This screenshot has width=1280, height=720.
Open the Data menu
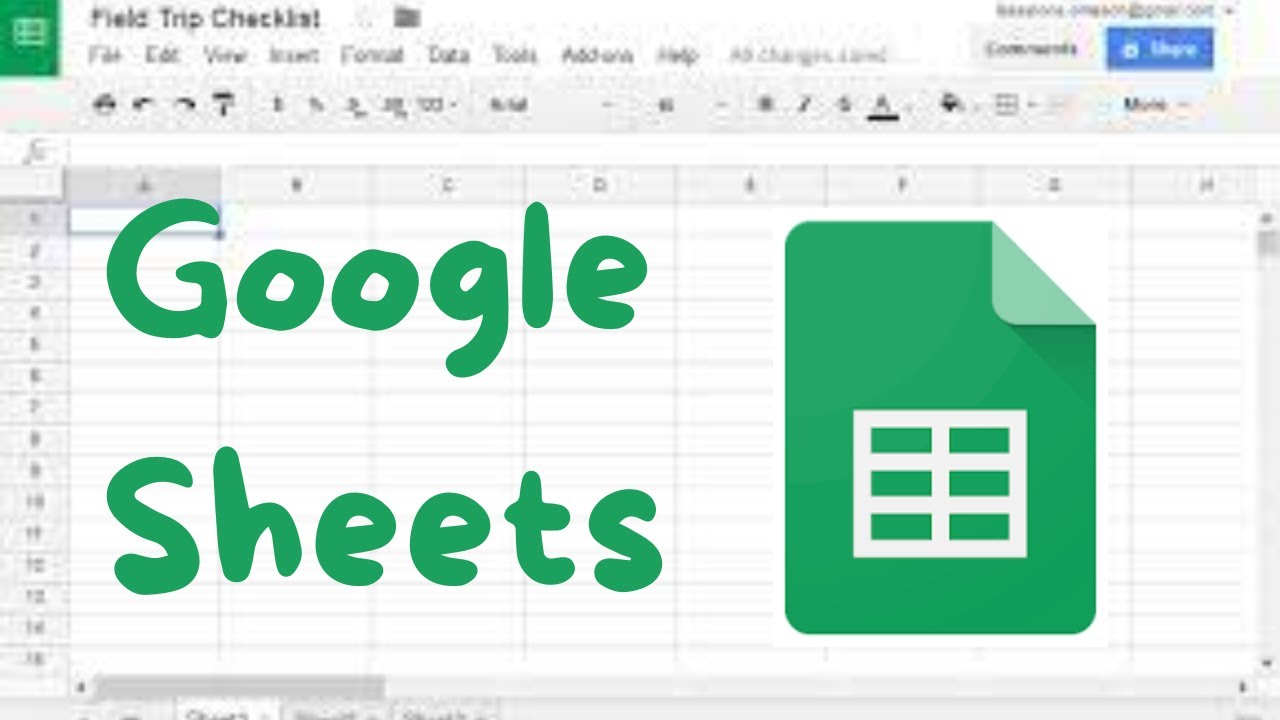(x=448, y=55)
